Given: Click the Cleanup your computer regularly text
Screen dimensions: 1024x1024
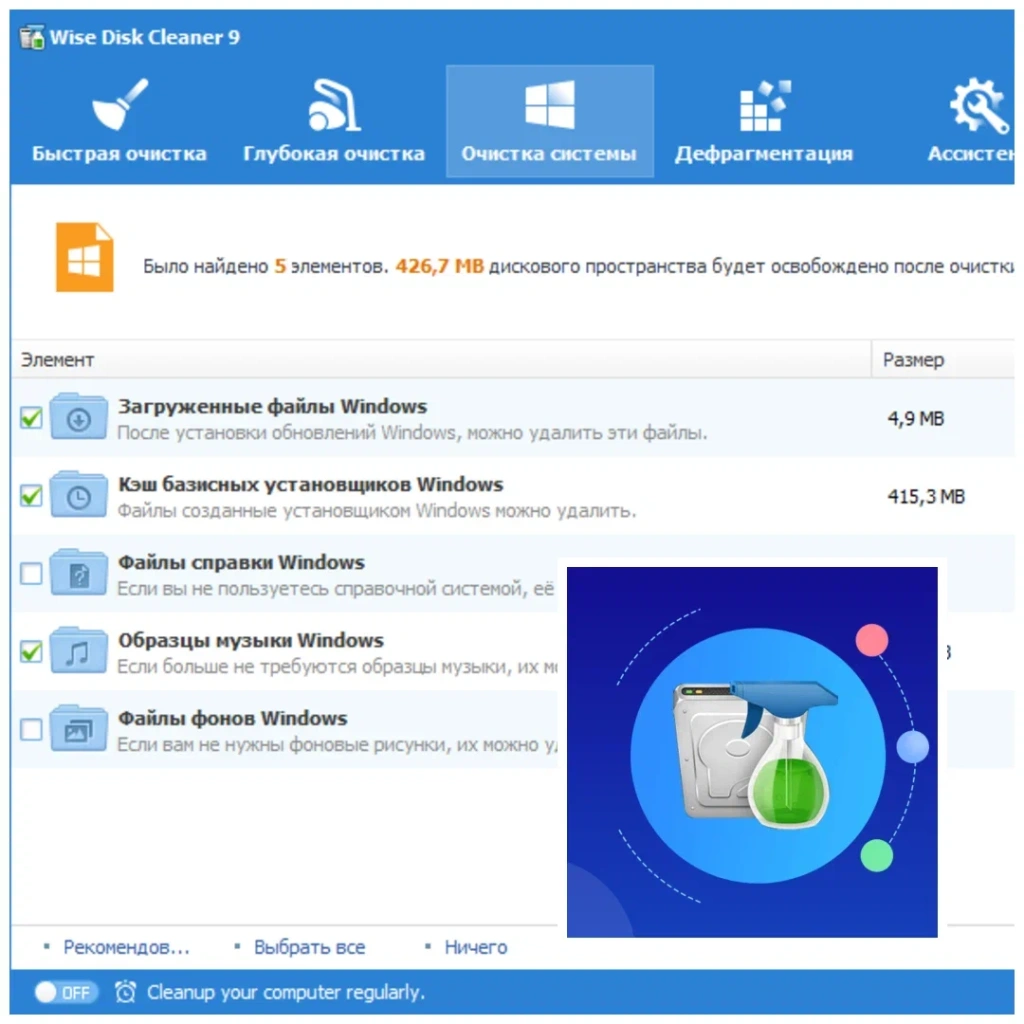Looking at the screenshot, I should 286,992.
